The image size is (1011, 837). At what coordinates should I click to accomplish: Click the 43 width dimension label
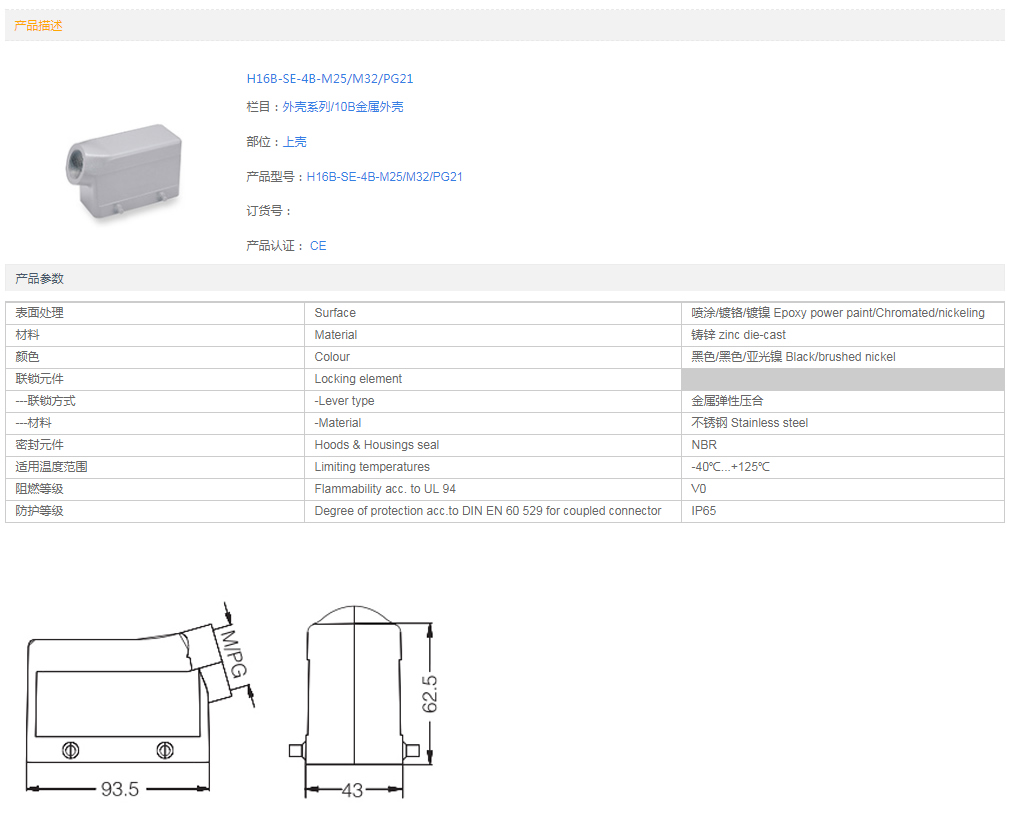352,790
